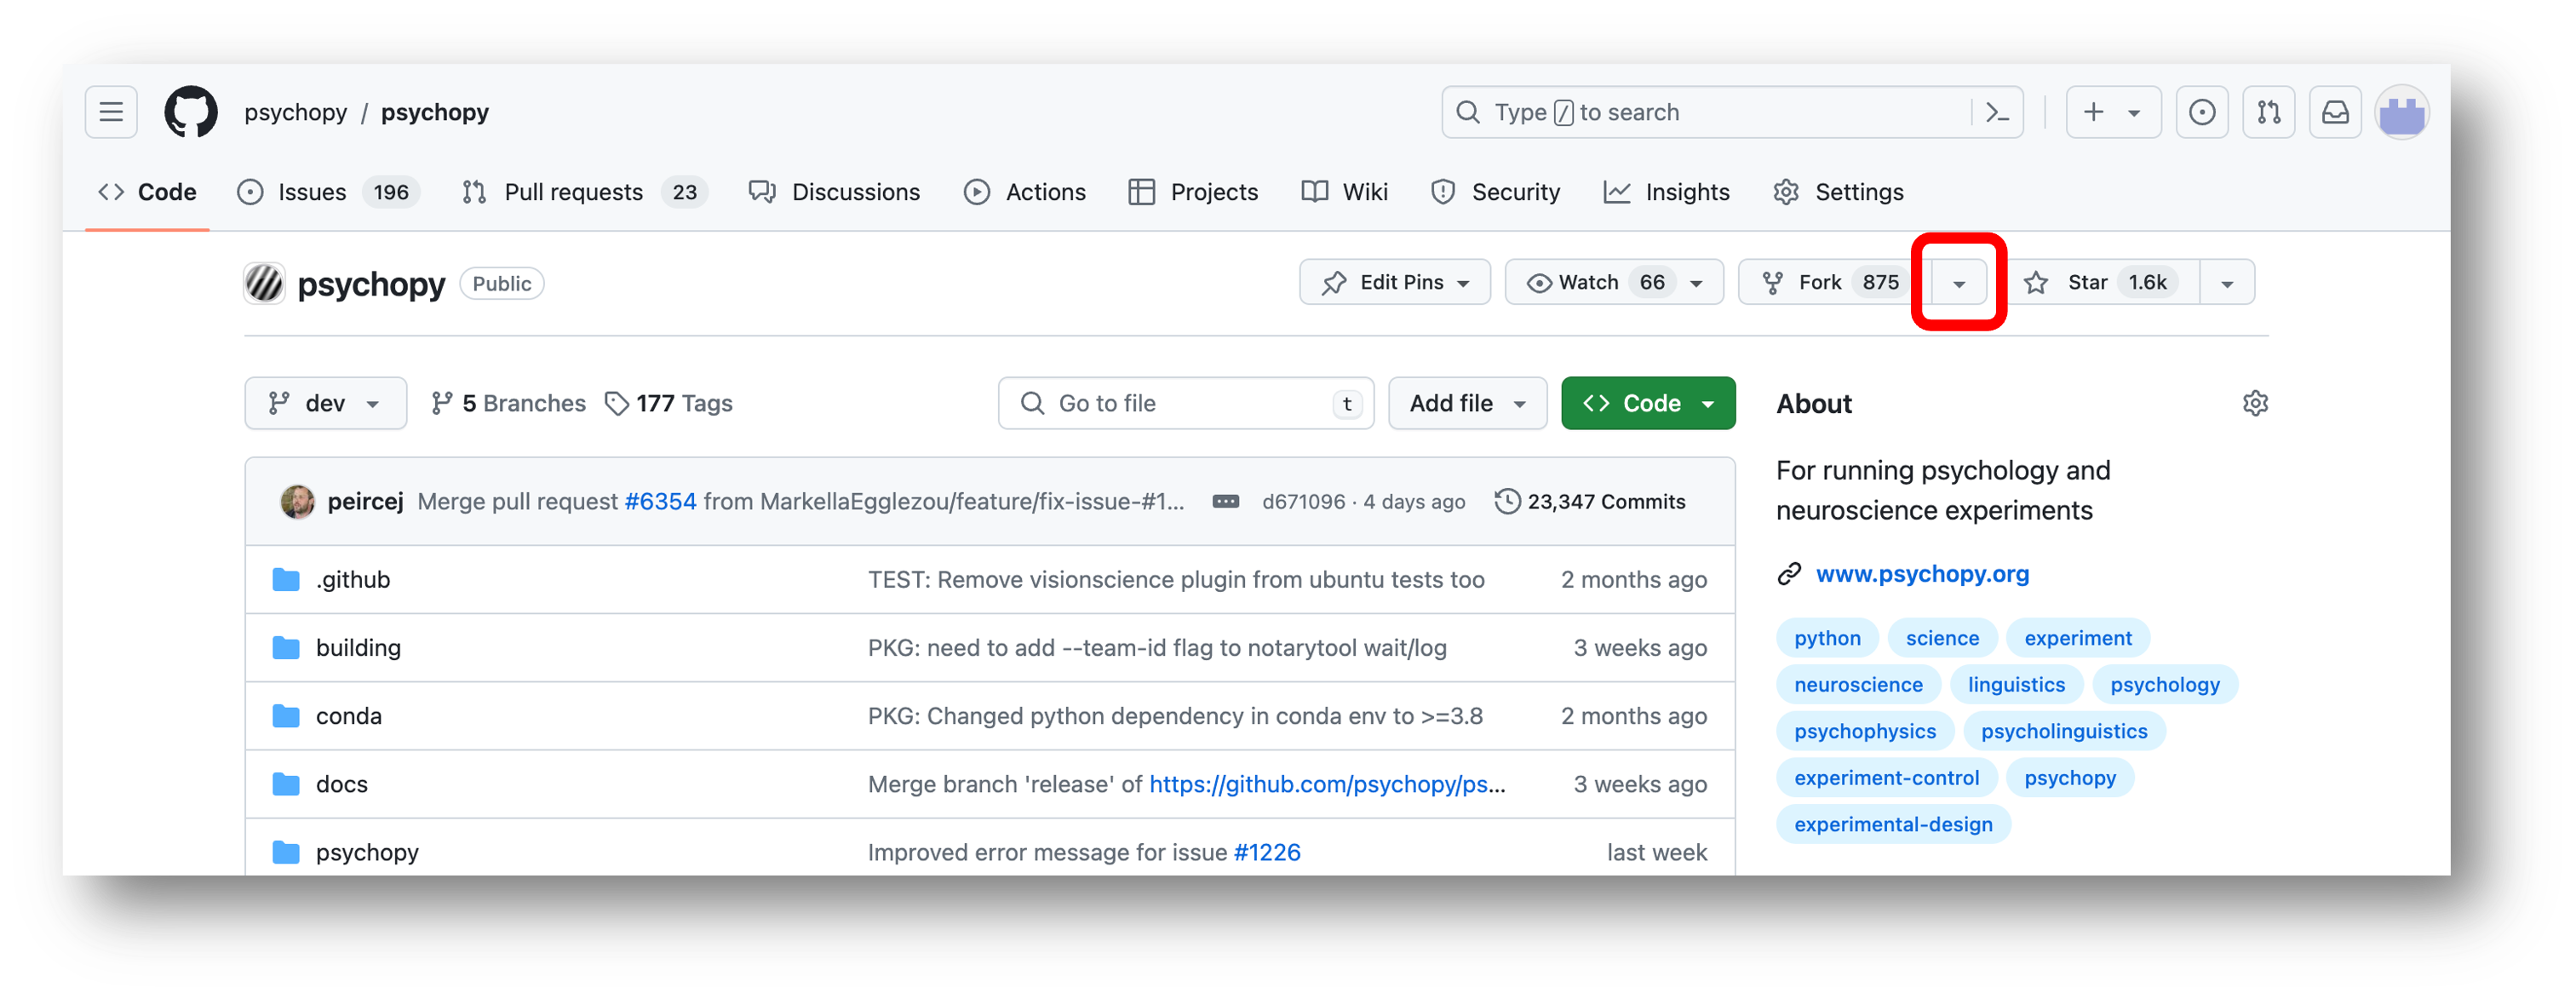Click the search magnifier icon in header

pyautogui.click(x=1467, y=112)
